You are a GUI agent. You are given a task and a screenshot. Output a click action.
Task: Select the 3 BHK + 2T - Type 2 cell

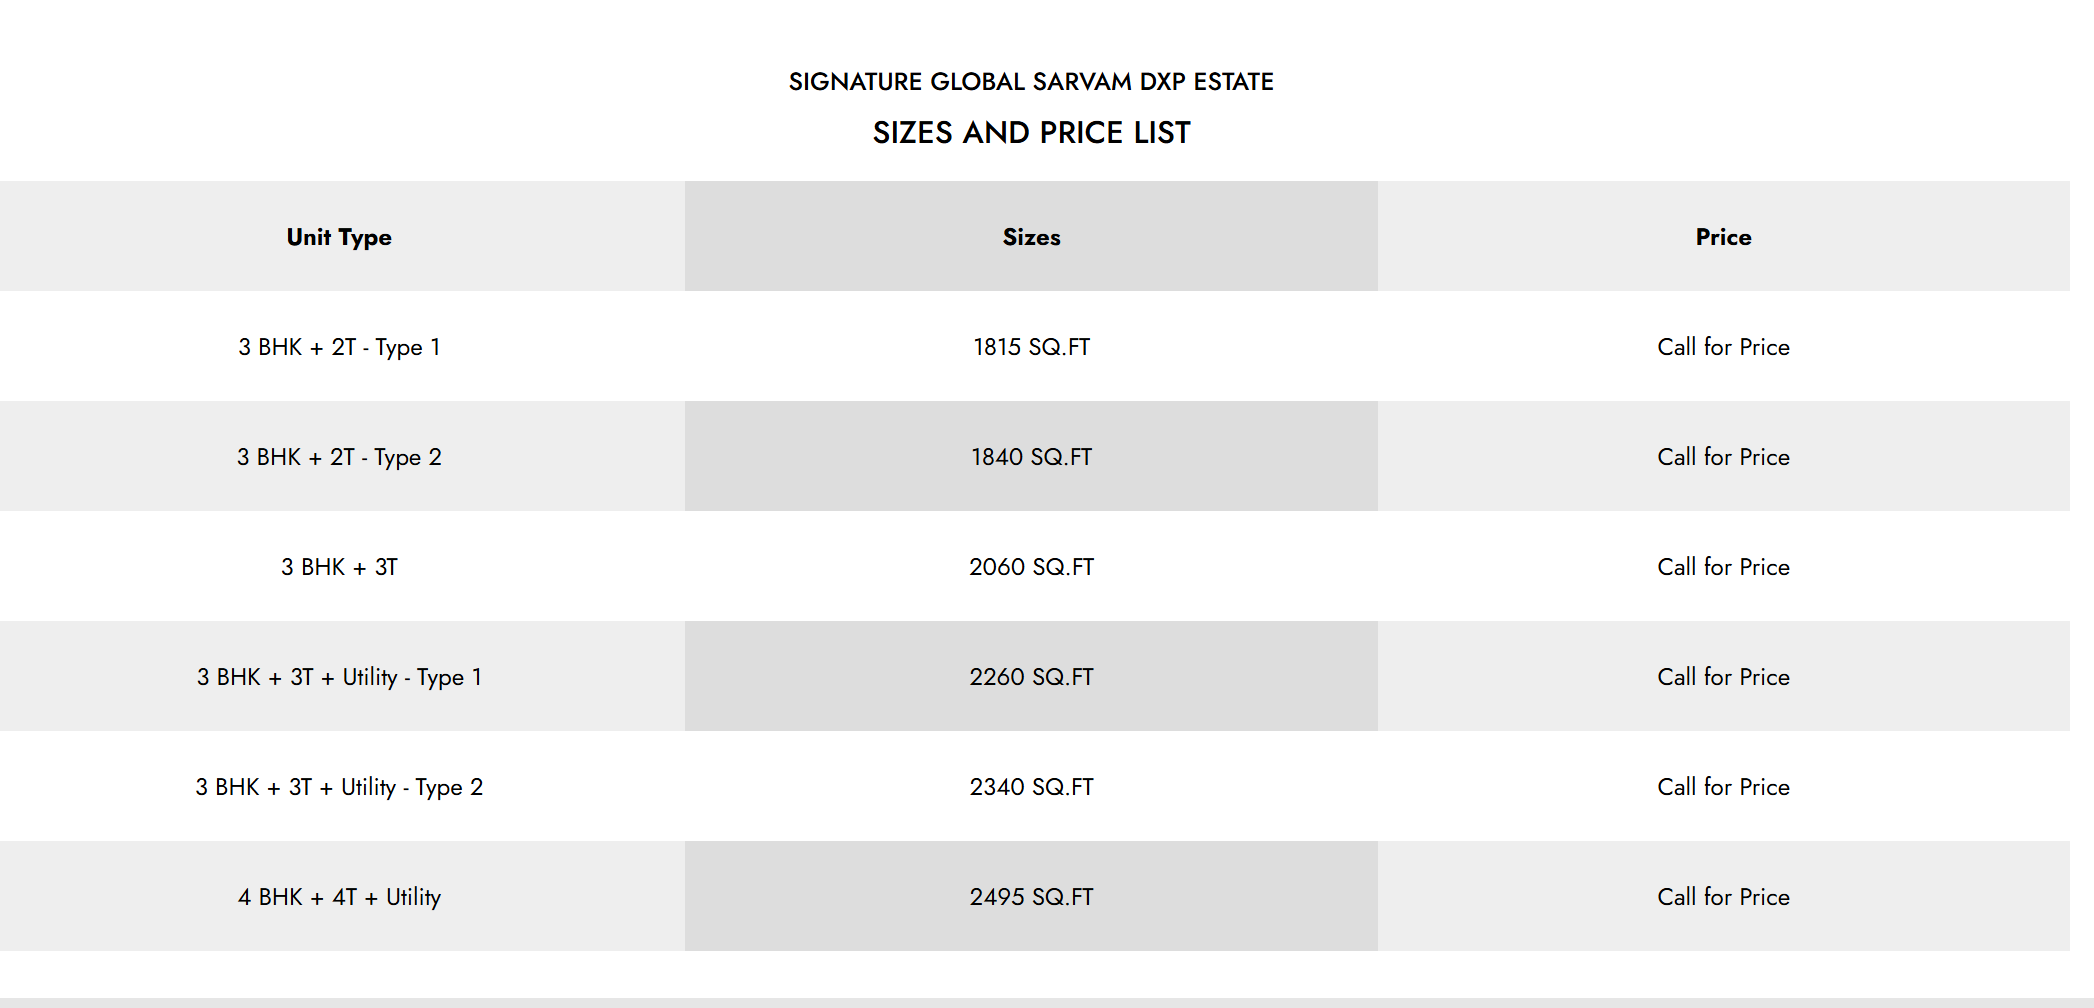(339, 457)
